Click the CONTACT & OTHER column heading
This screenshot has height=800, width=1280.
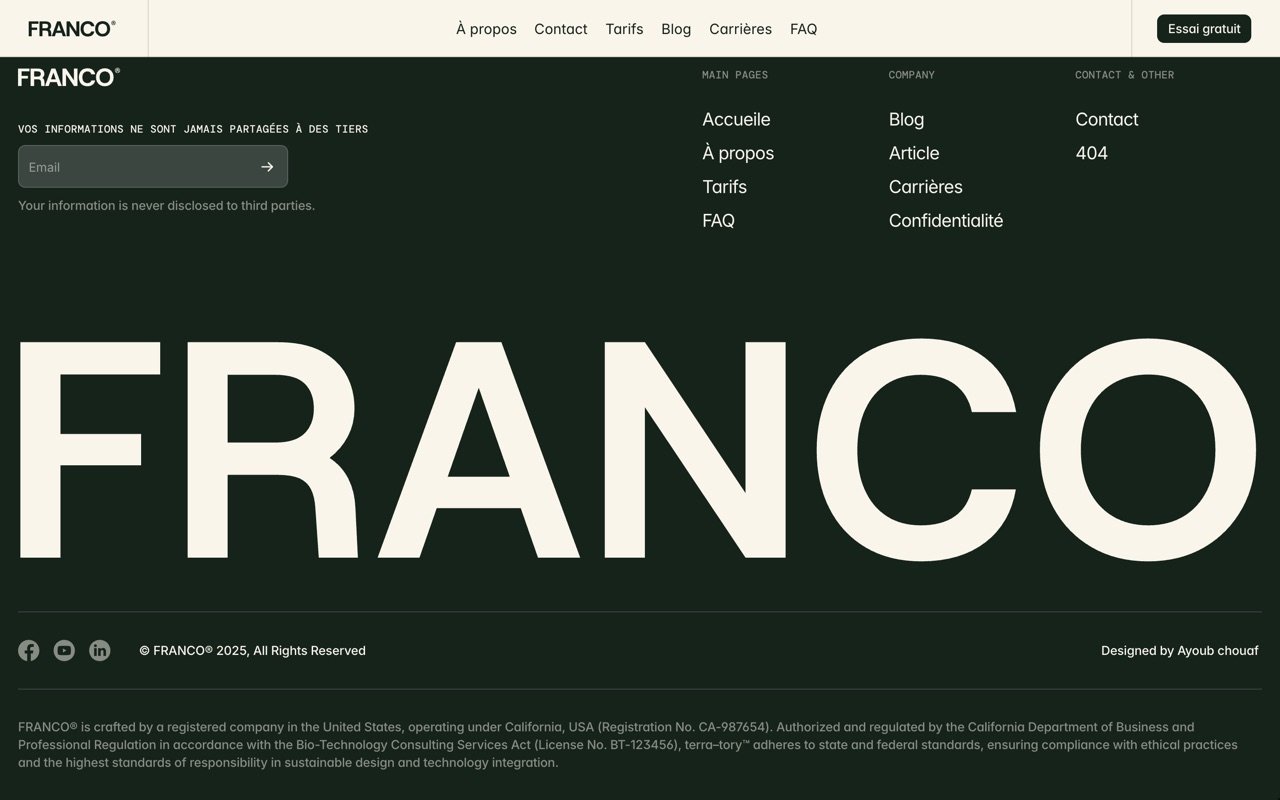(x=1125, y=75)
